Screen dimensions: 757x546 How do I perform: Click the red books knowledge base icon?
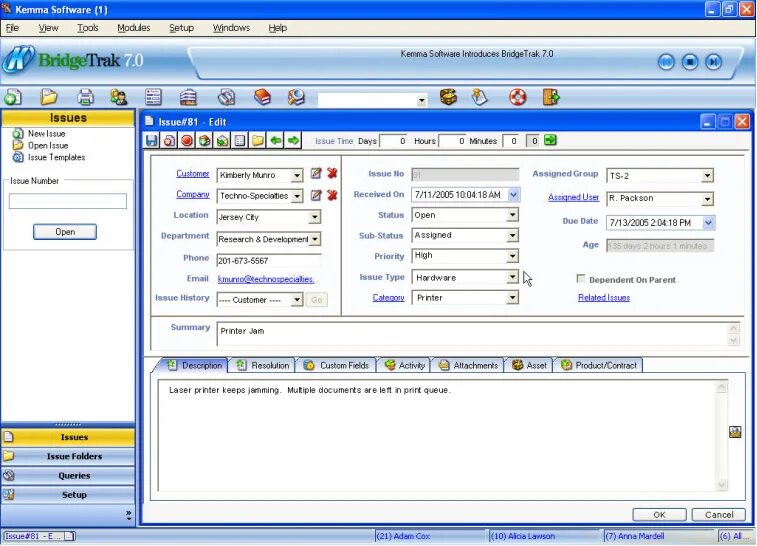[262, 98]
